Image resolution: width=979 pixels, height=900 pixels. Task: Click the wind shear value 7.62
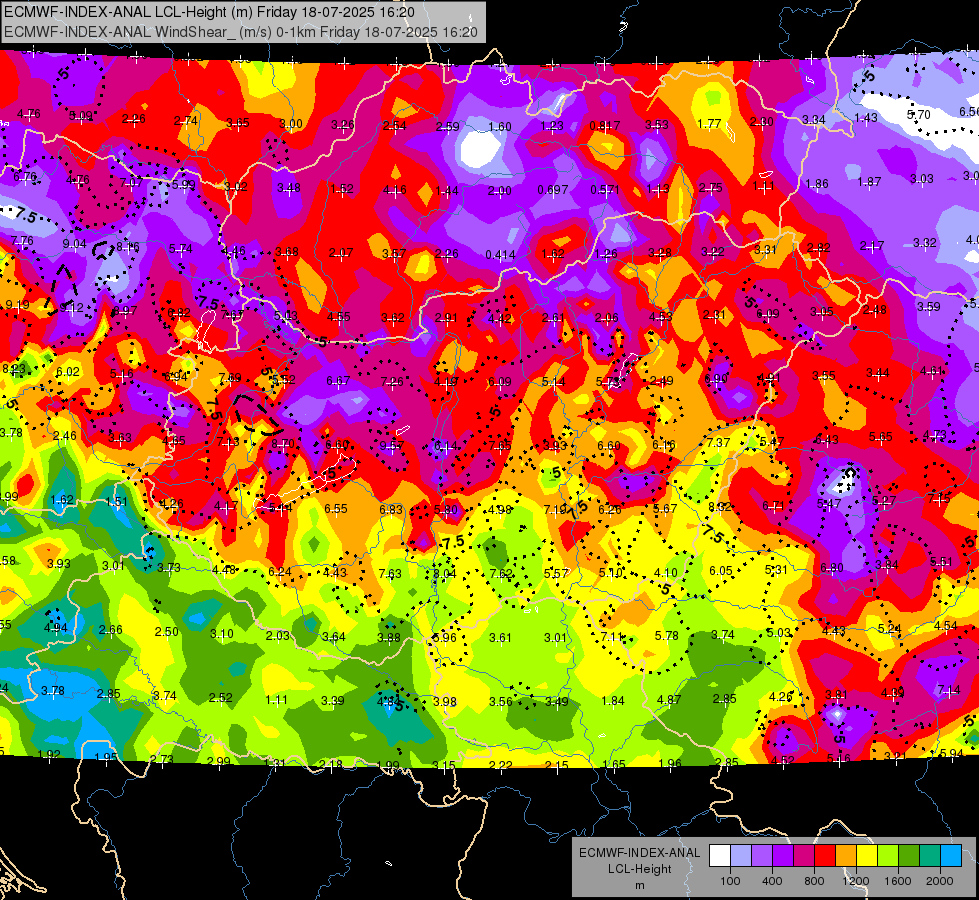(501, 573)
